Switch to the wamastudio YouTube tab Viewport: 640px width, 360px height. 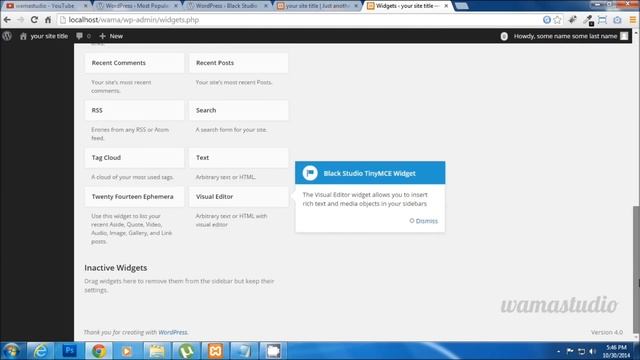pyautogui.click(x=46, y=6)
